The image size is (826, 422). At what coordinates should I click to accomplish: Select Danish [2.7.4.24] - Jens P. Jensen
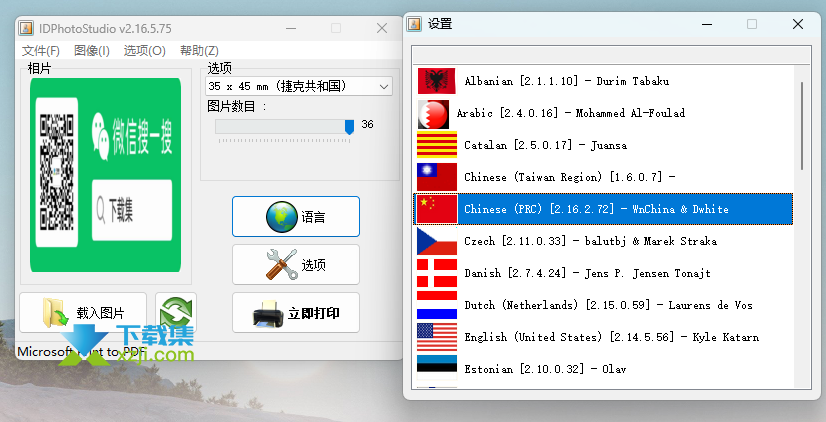(603, 273)
